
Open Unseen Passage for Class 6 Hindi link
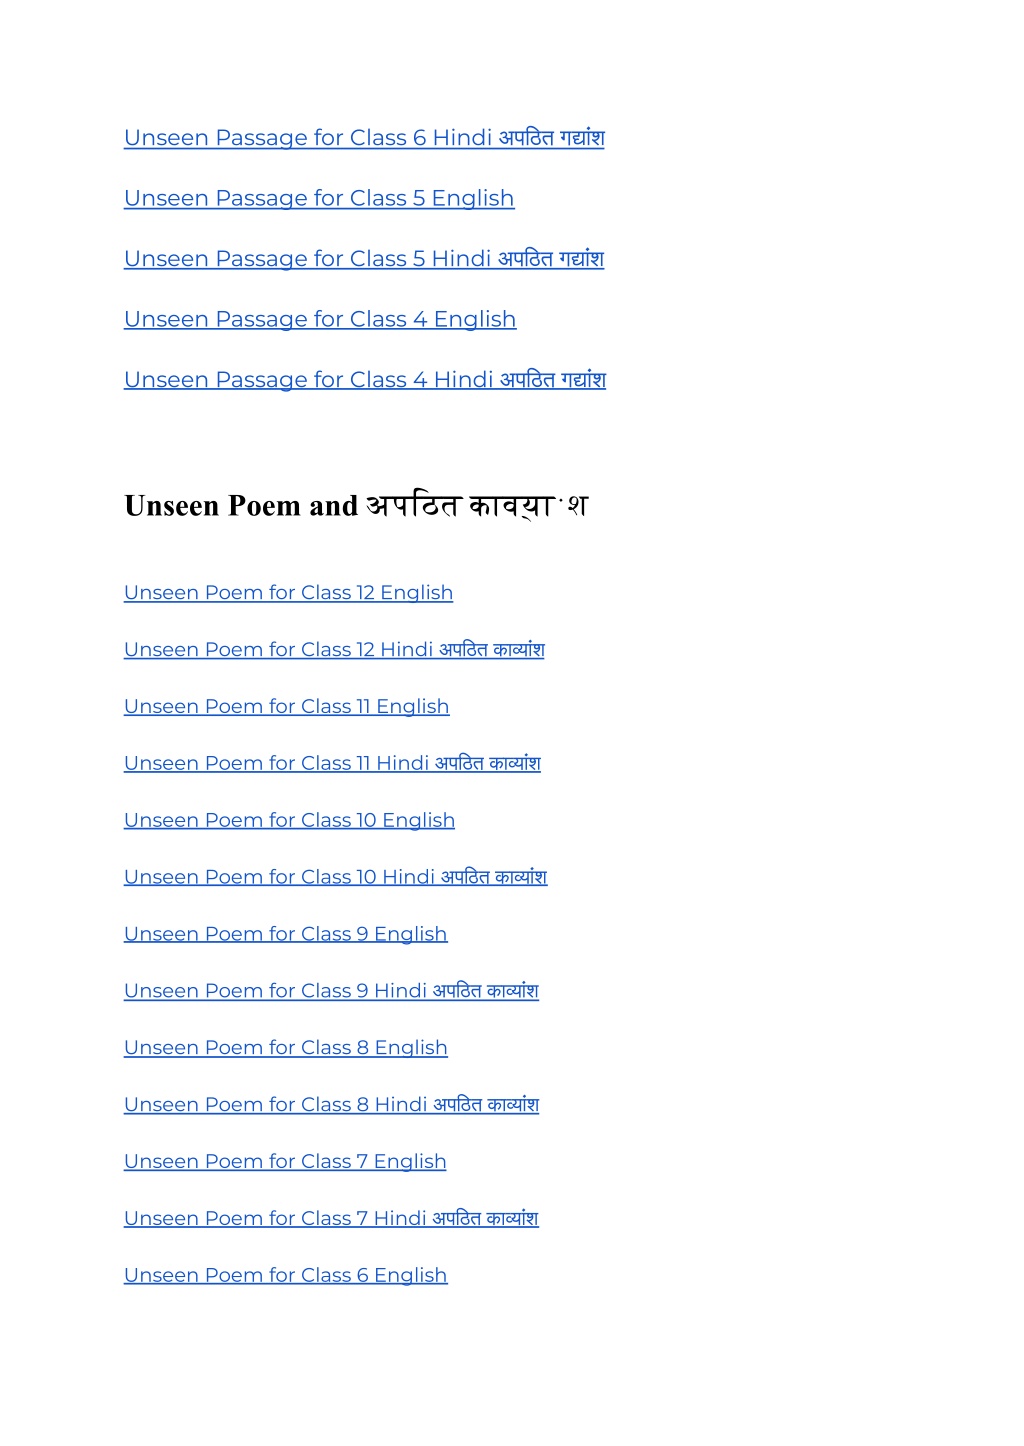coord(364,138)
